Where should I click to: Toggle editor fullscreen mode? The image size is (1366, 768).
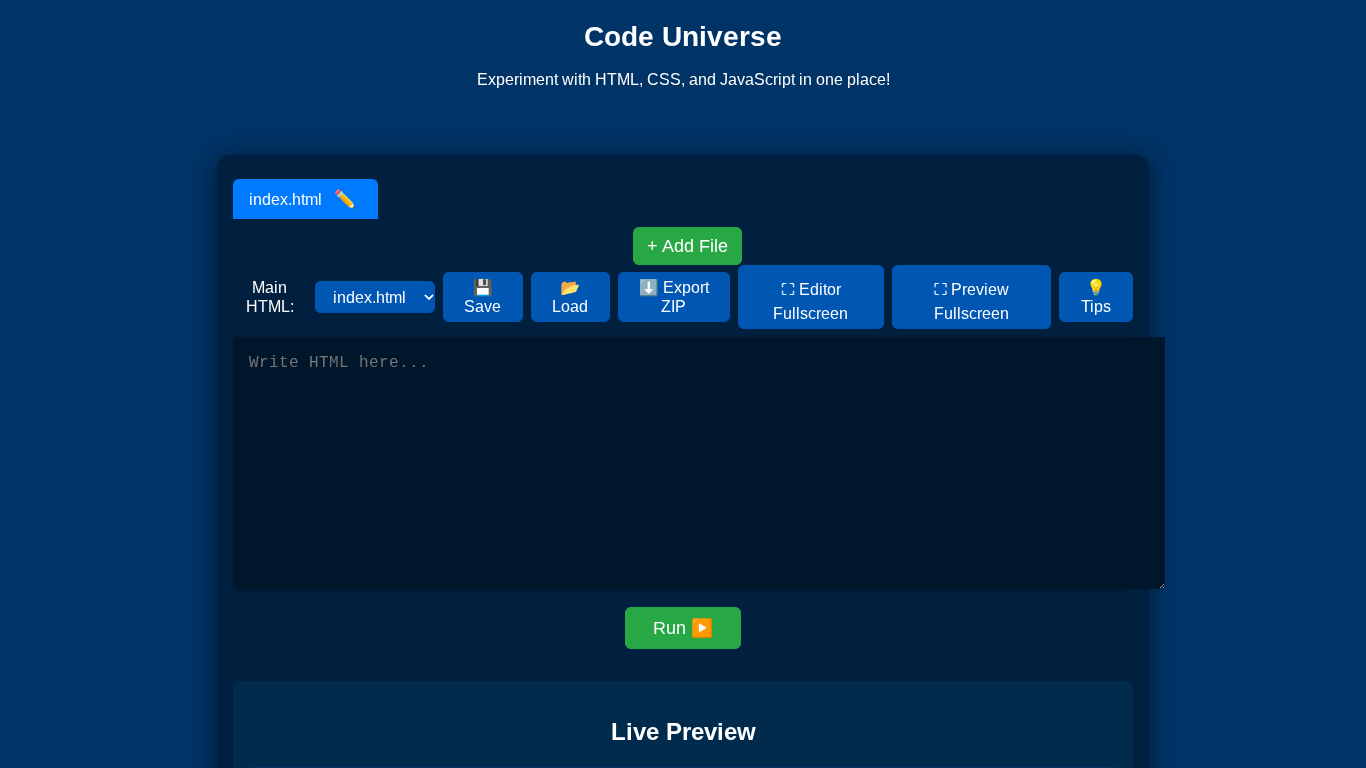coord(810,297)
